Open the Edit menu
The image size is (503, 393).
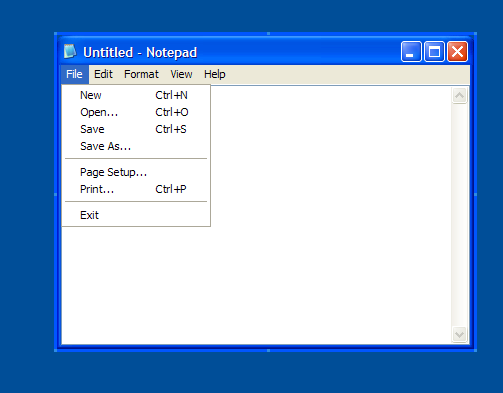tap(103, 74)
